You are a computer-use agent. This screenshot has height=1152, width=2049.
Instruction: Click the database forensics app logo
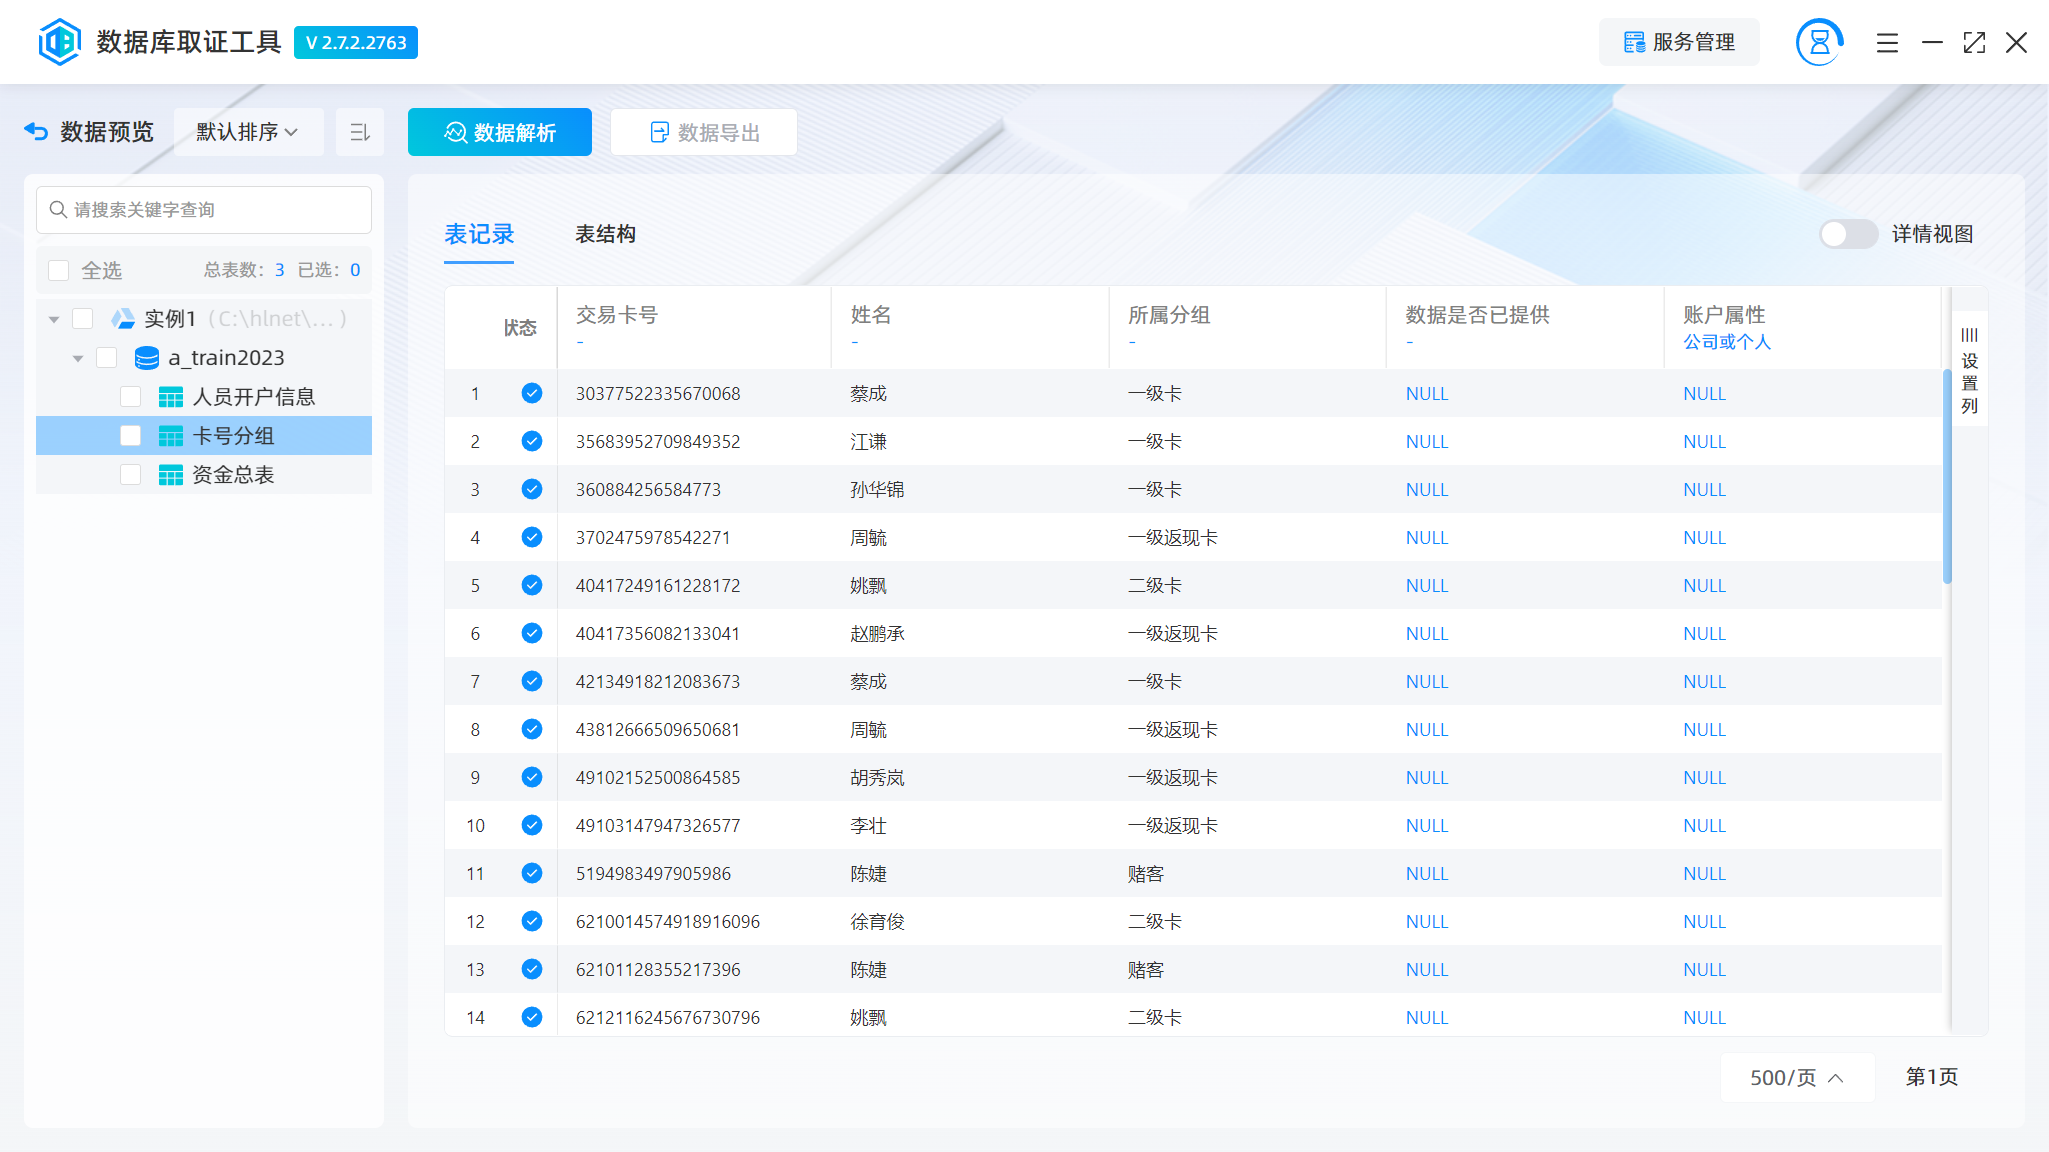[x=59, y=42]
